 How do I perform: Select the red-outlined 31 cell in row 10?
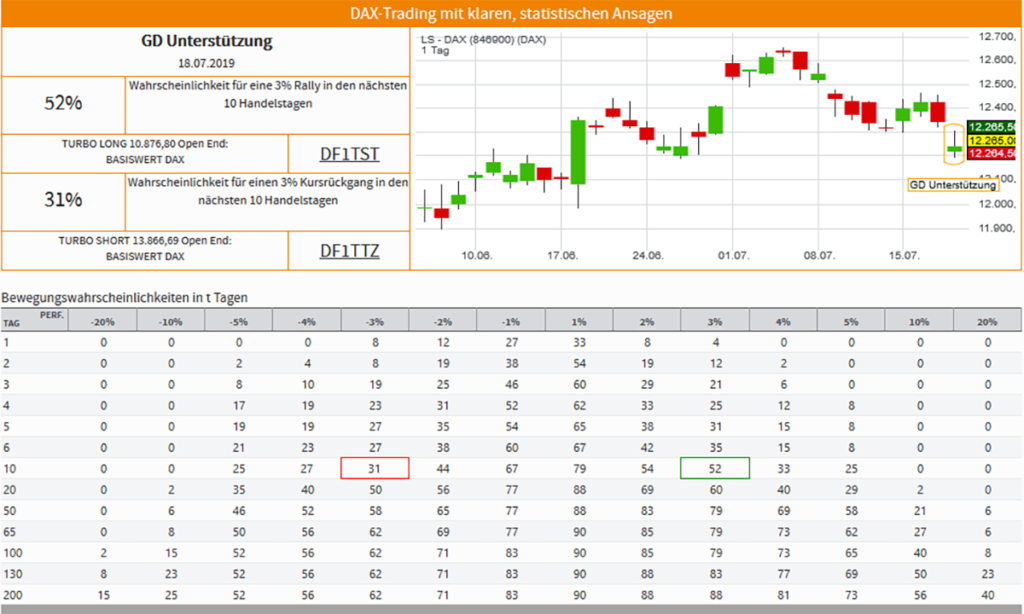tap(375, 468)
